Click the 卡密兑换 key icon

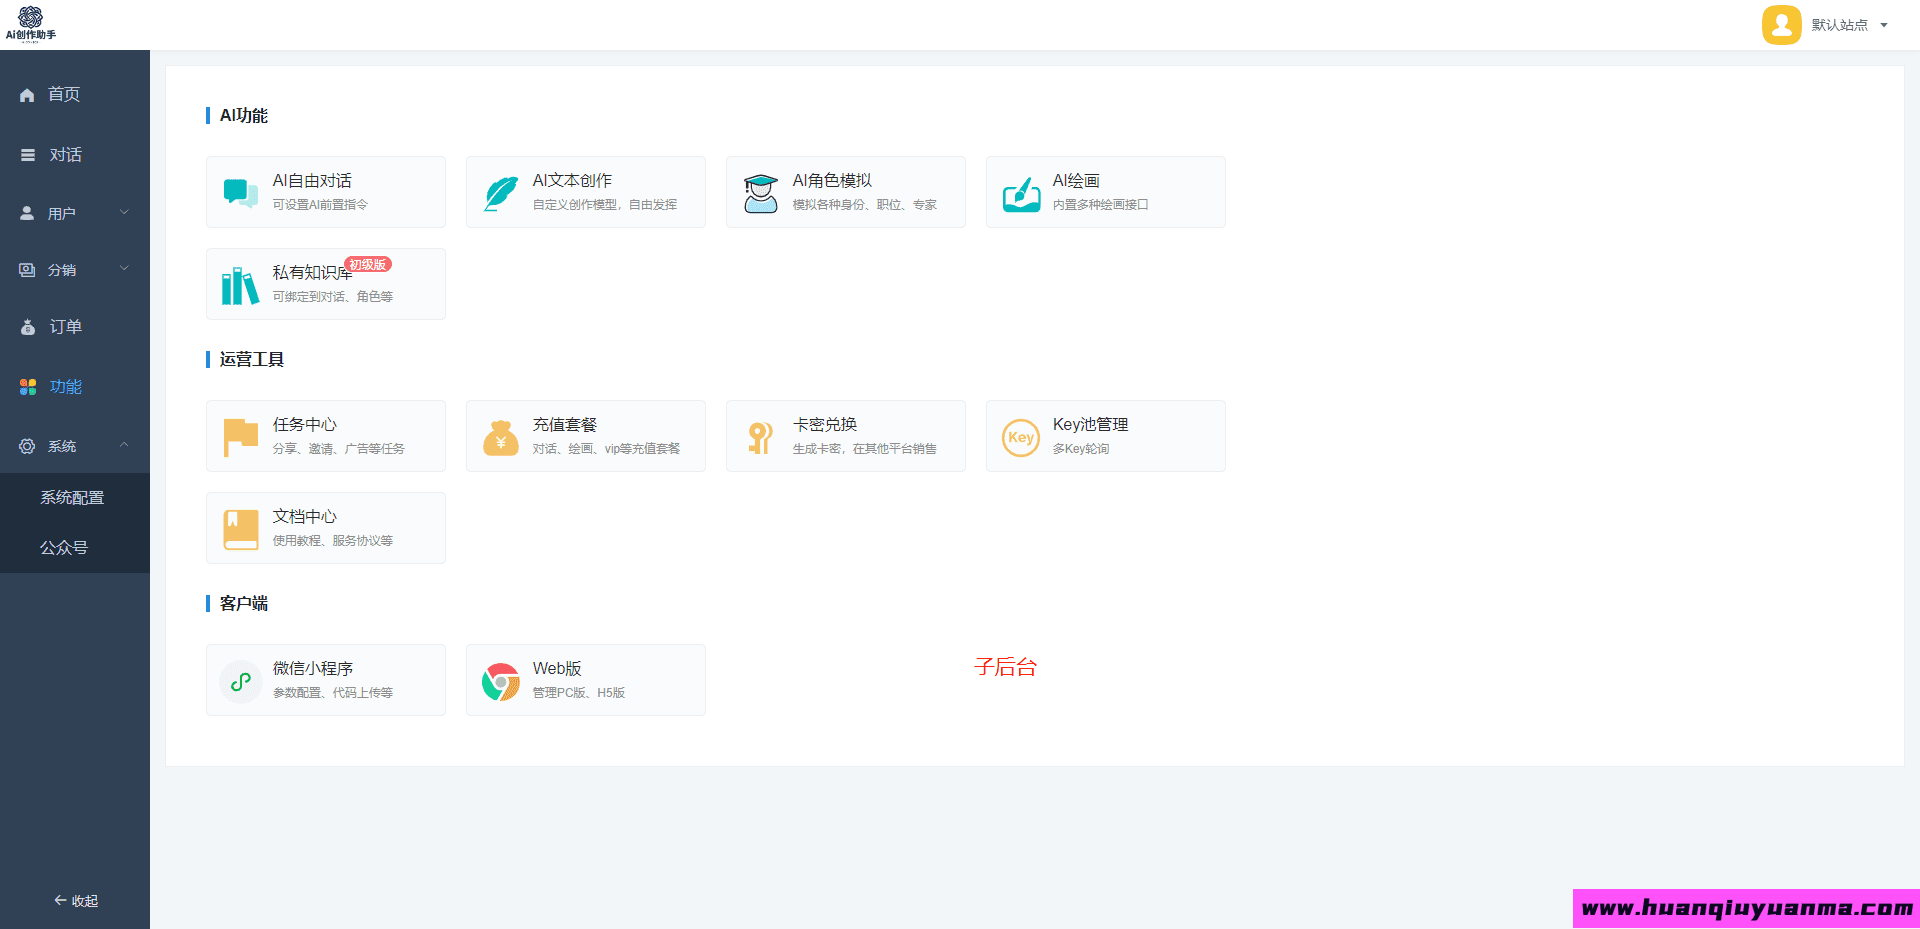tap(760, 437)
